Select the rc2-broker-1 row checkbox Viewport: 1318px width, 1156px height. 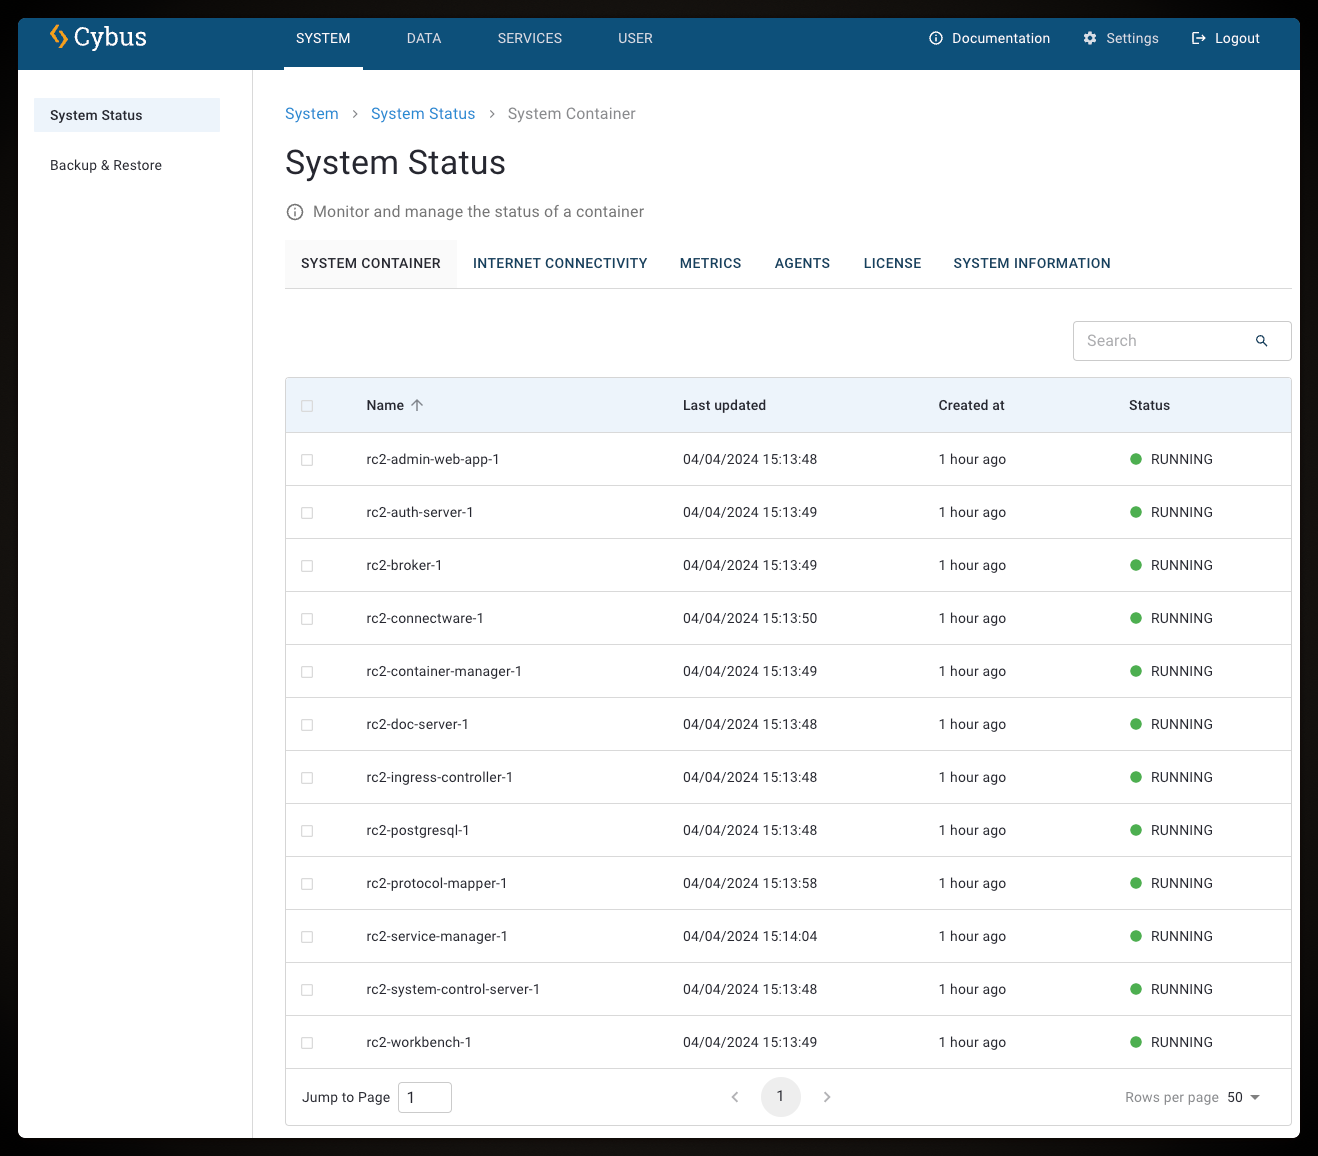click(307, 566)
